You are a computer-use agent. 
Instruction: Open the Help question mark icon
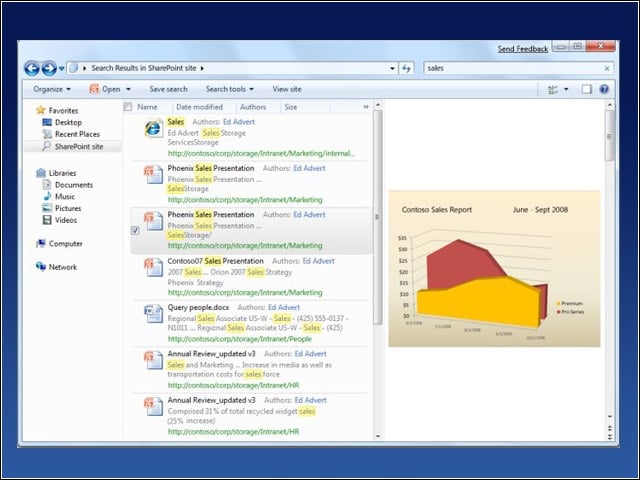pyautogui.click(x=604, y=89)
